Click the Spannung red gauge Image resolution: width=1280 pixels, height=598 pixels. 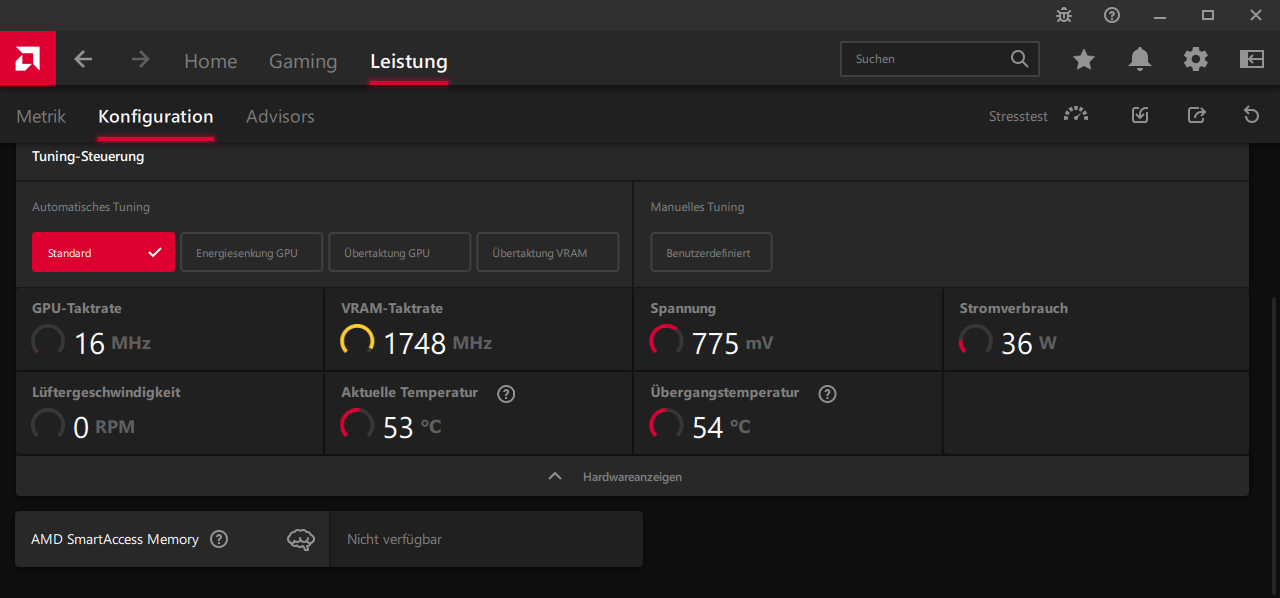click(666, 341)
